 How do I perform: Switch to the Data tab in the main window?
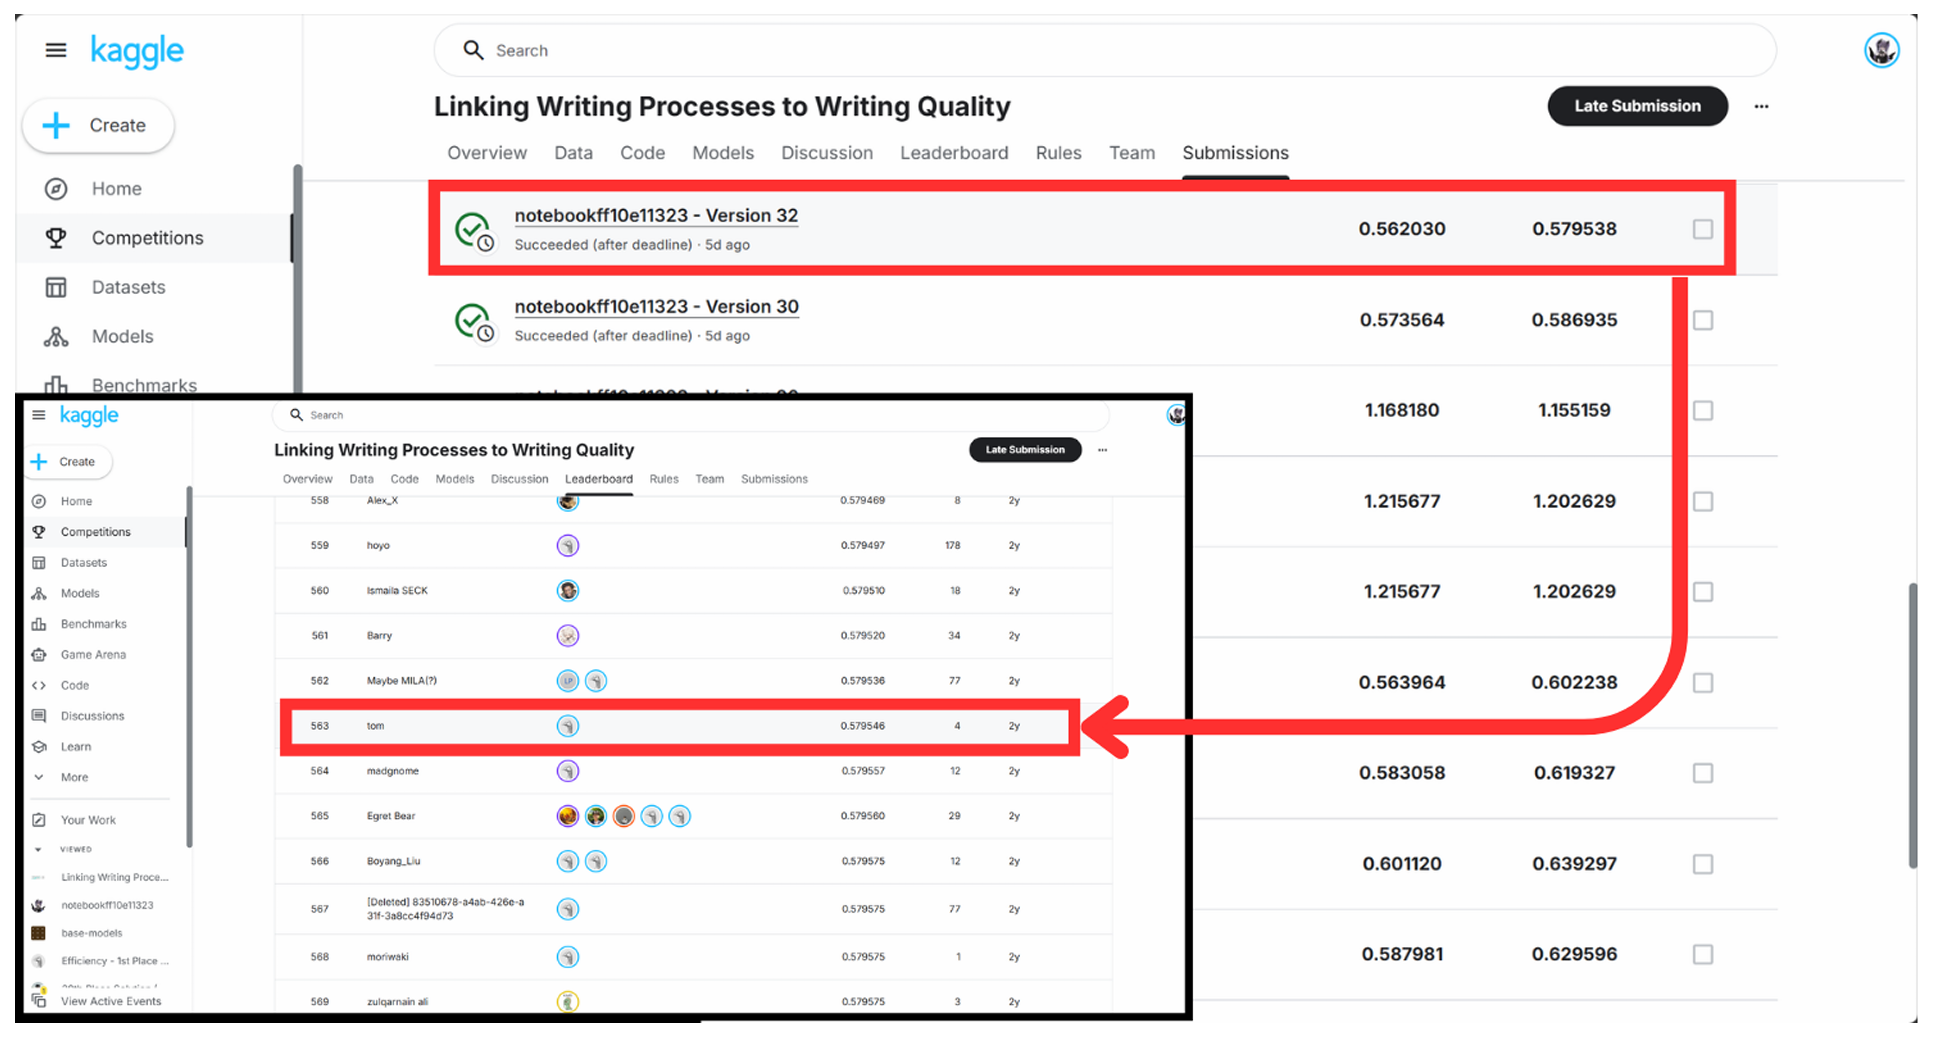click(573, 153)
